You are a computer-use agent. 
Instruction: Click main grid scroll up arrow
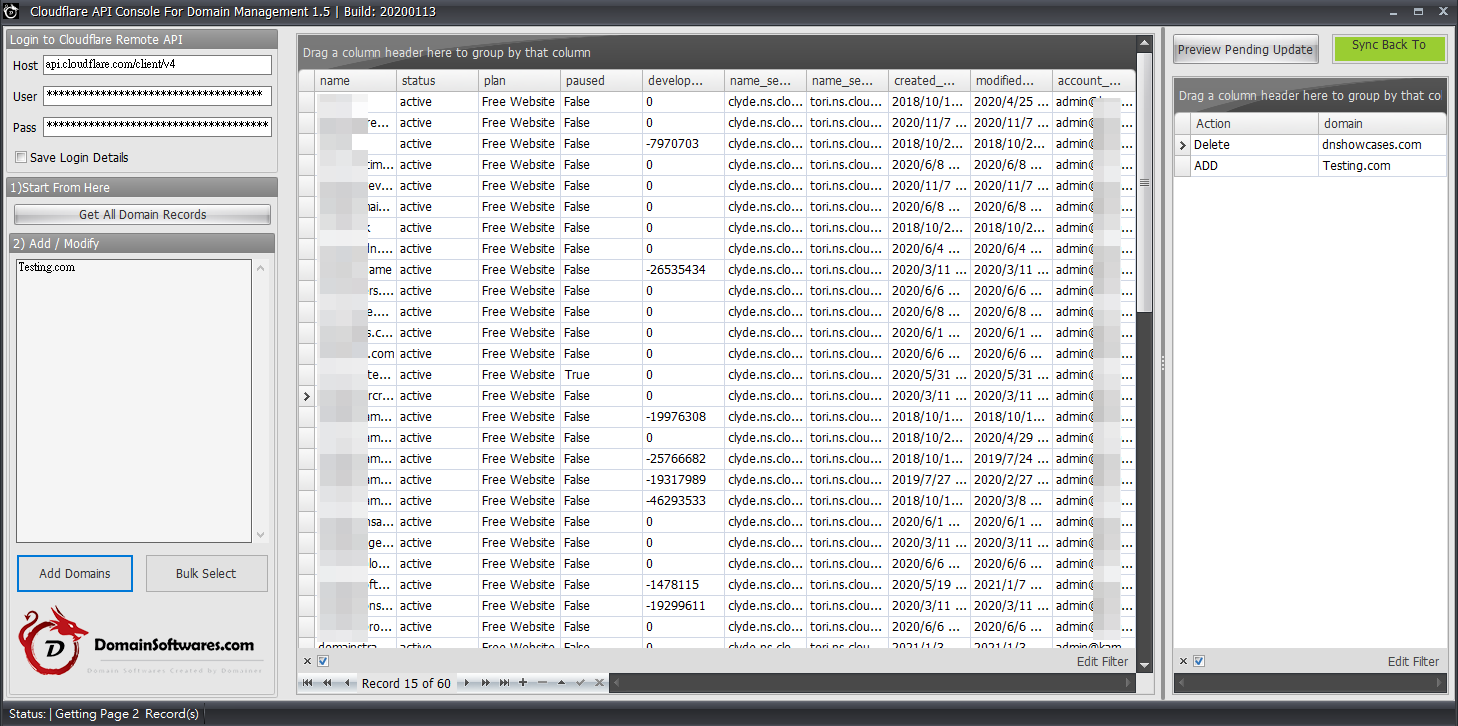tap(1144, 44)
